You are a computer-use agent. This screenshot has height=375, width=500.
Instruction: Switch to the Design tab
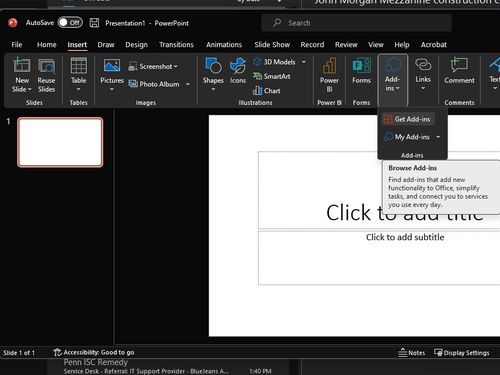(136, 45)
